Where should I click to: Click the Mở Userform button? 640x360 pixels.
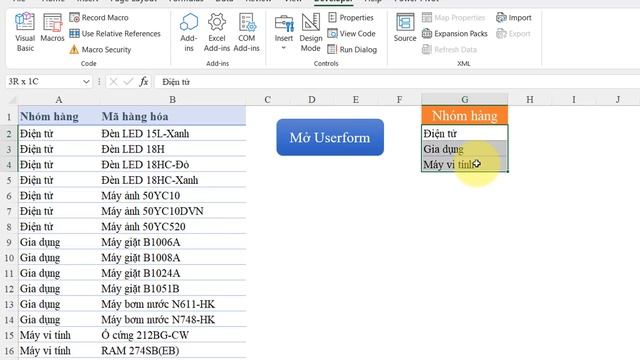[x=330, y=137]
